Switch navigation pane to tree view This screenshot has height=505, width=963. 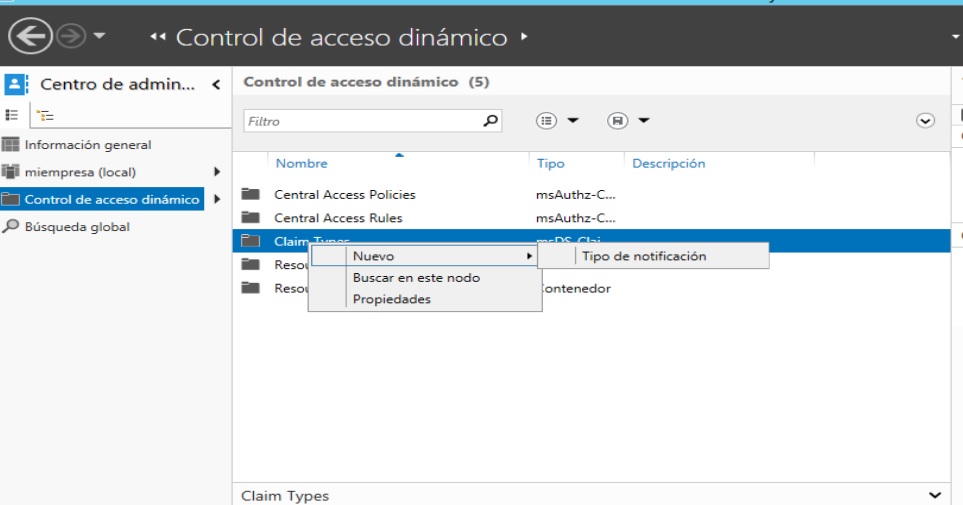45,115
